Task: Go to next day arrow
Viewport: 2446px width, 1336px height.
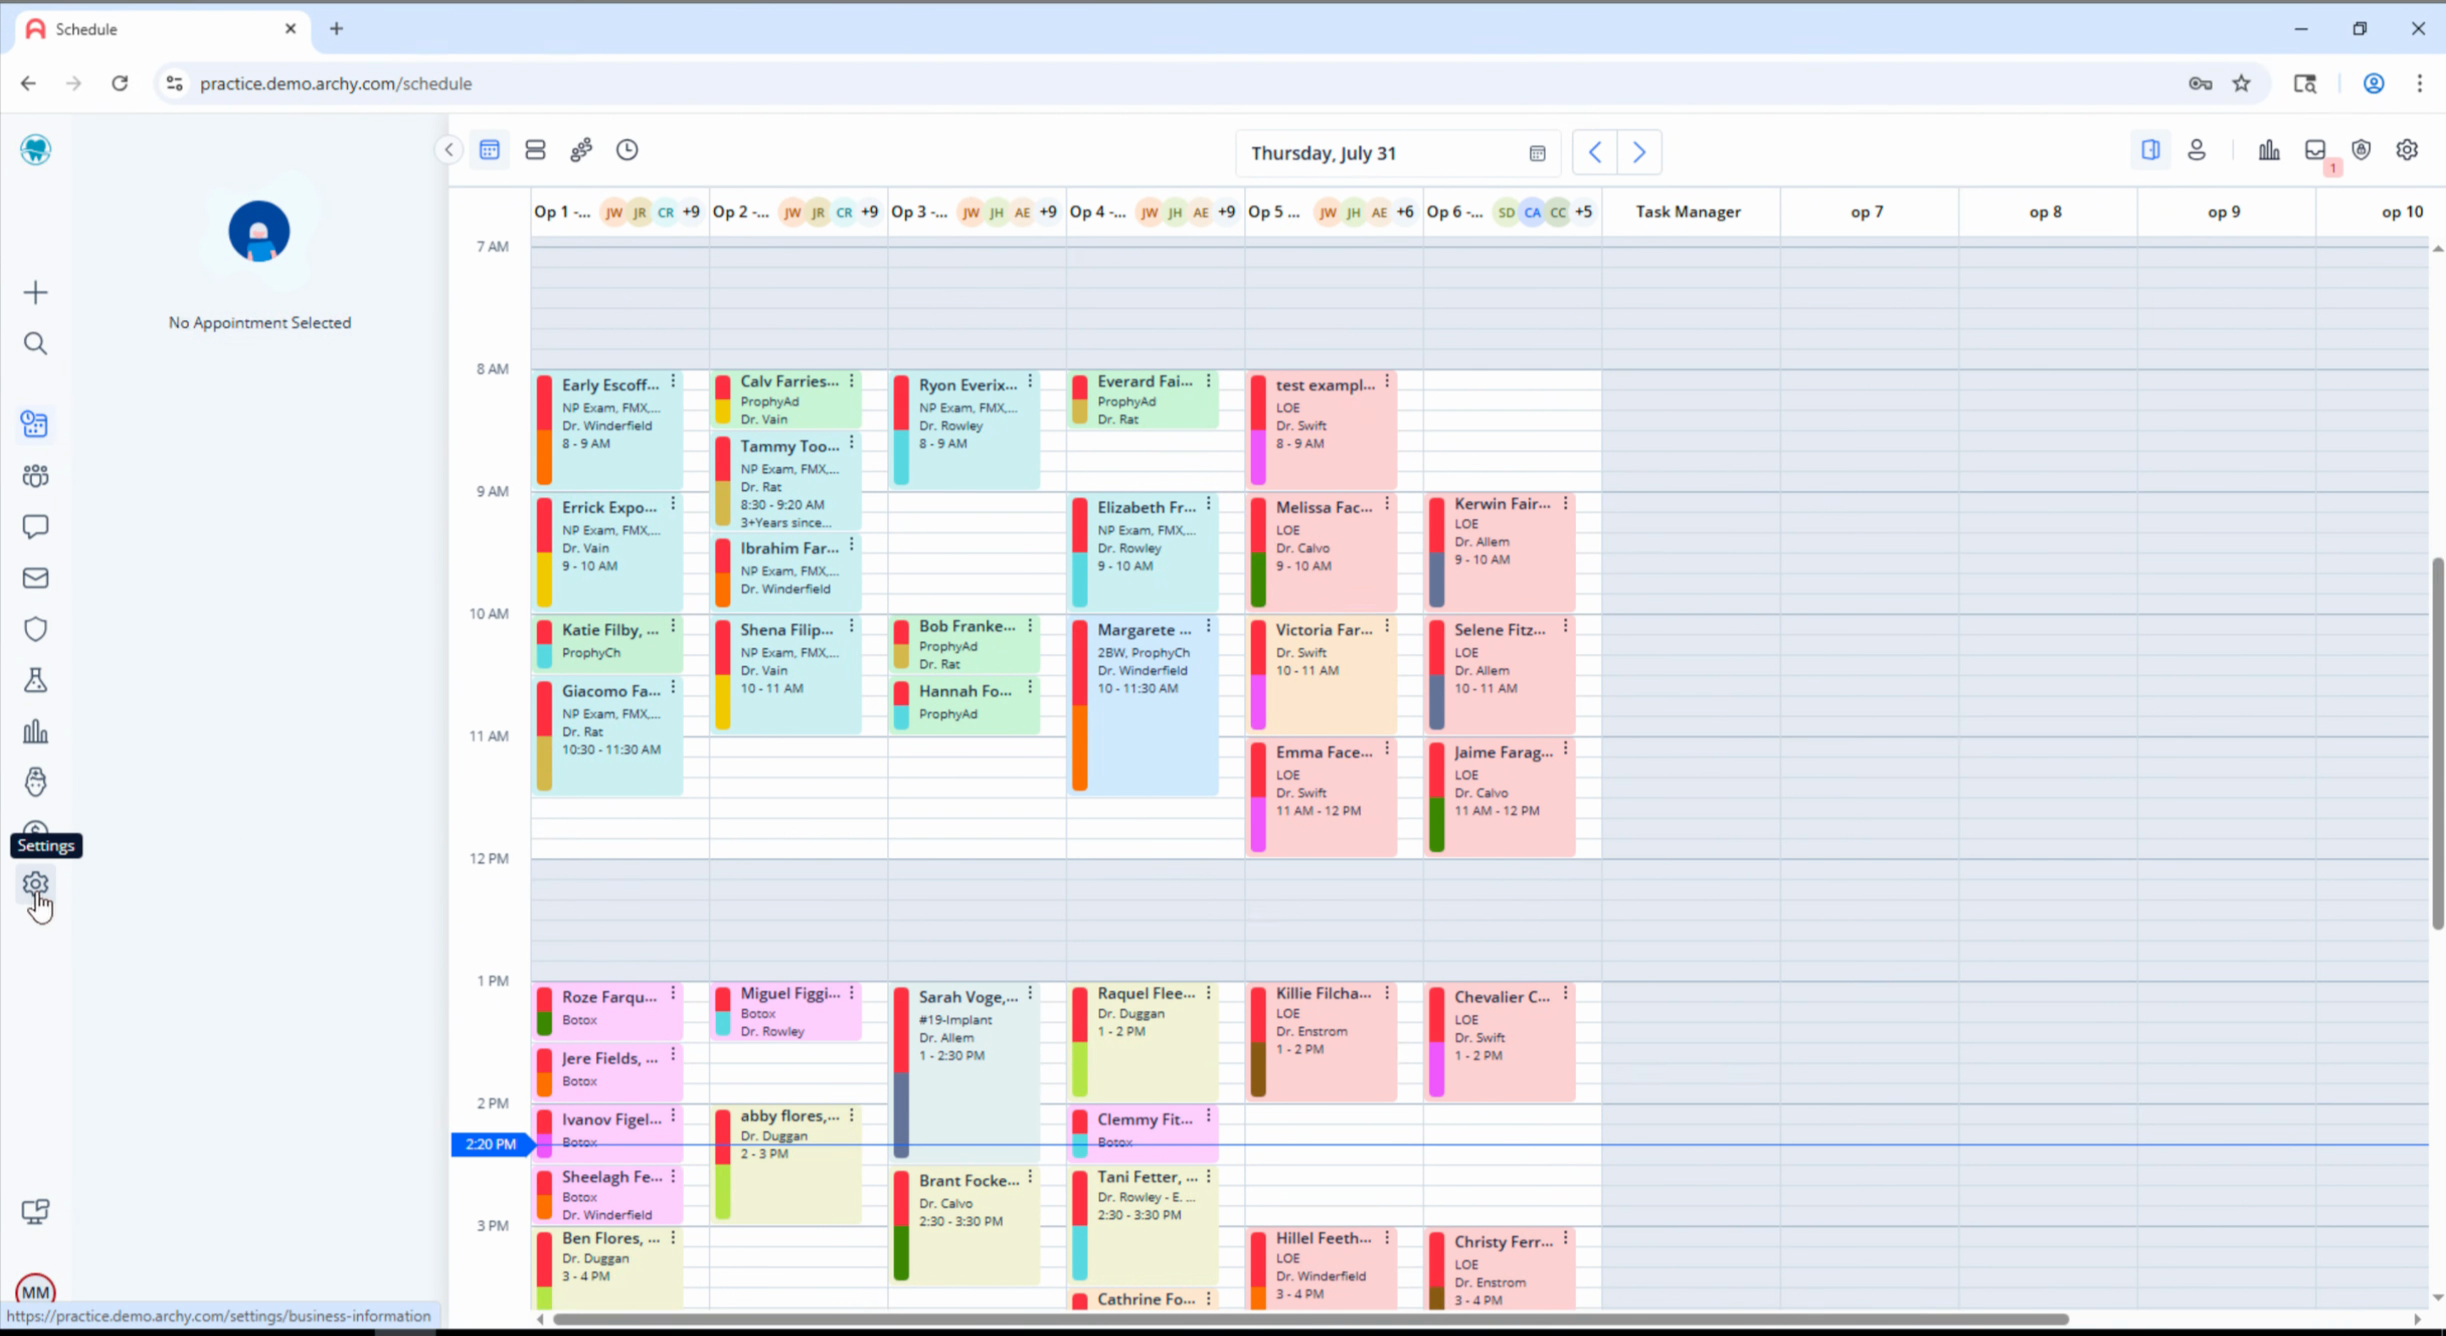Action: coord(1638,152)
